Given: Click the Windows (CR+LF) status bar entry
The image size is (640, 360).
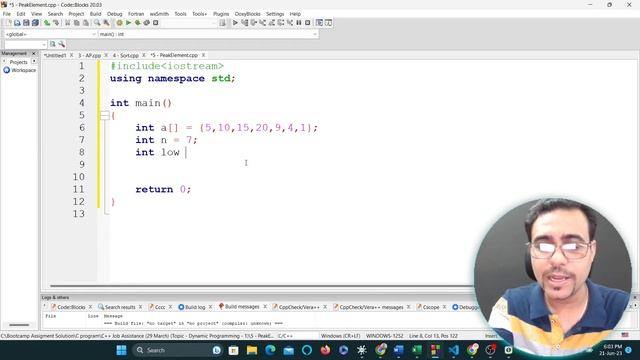Looking at the screenshot, I should (x=340, y=336).
